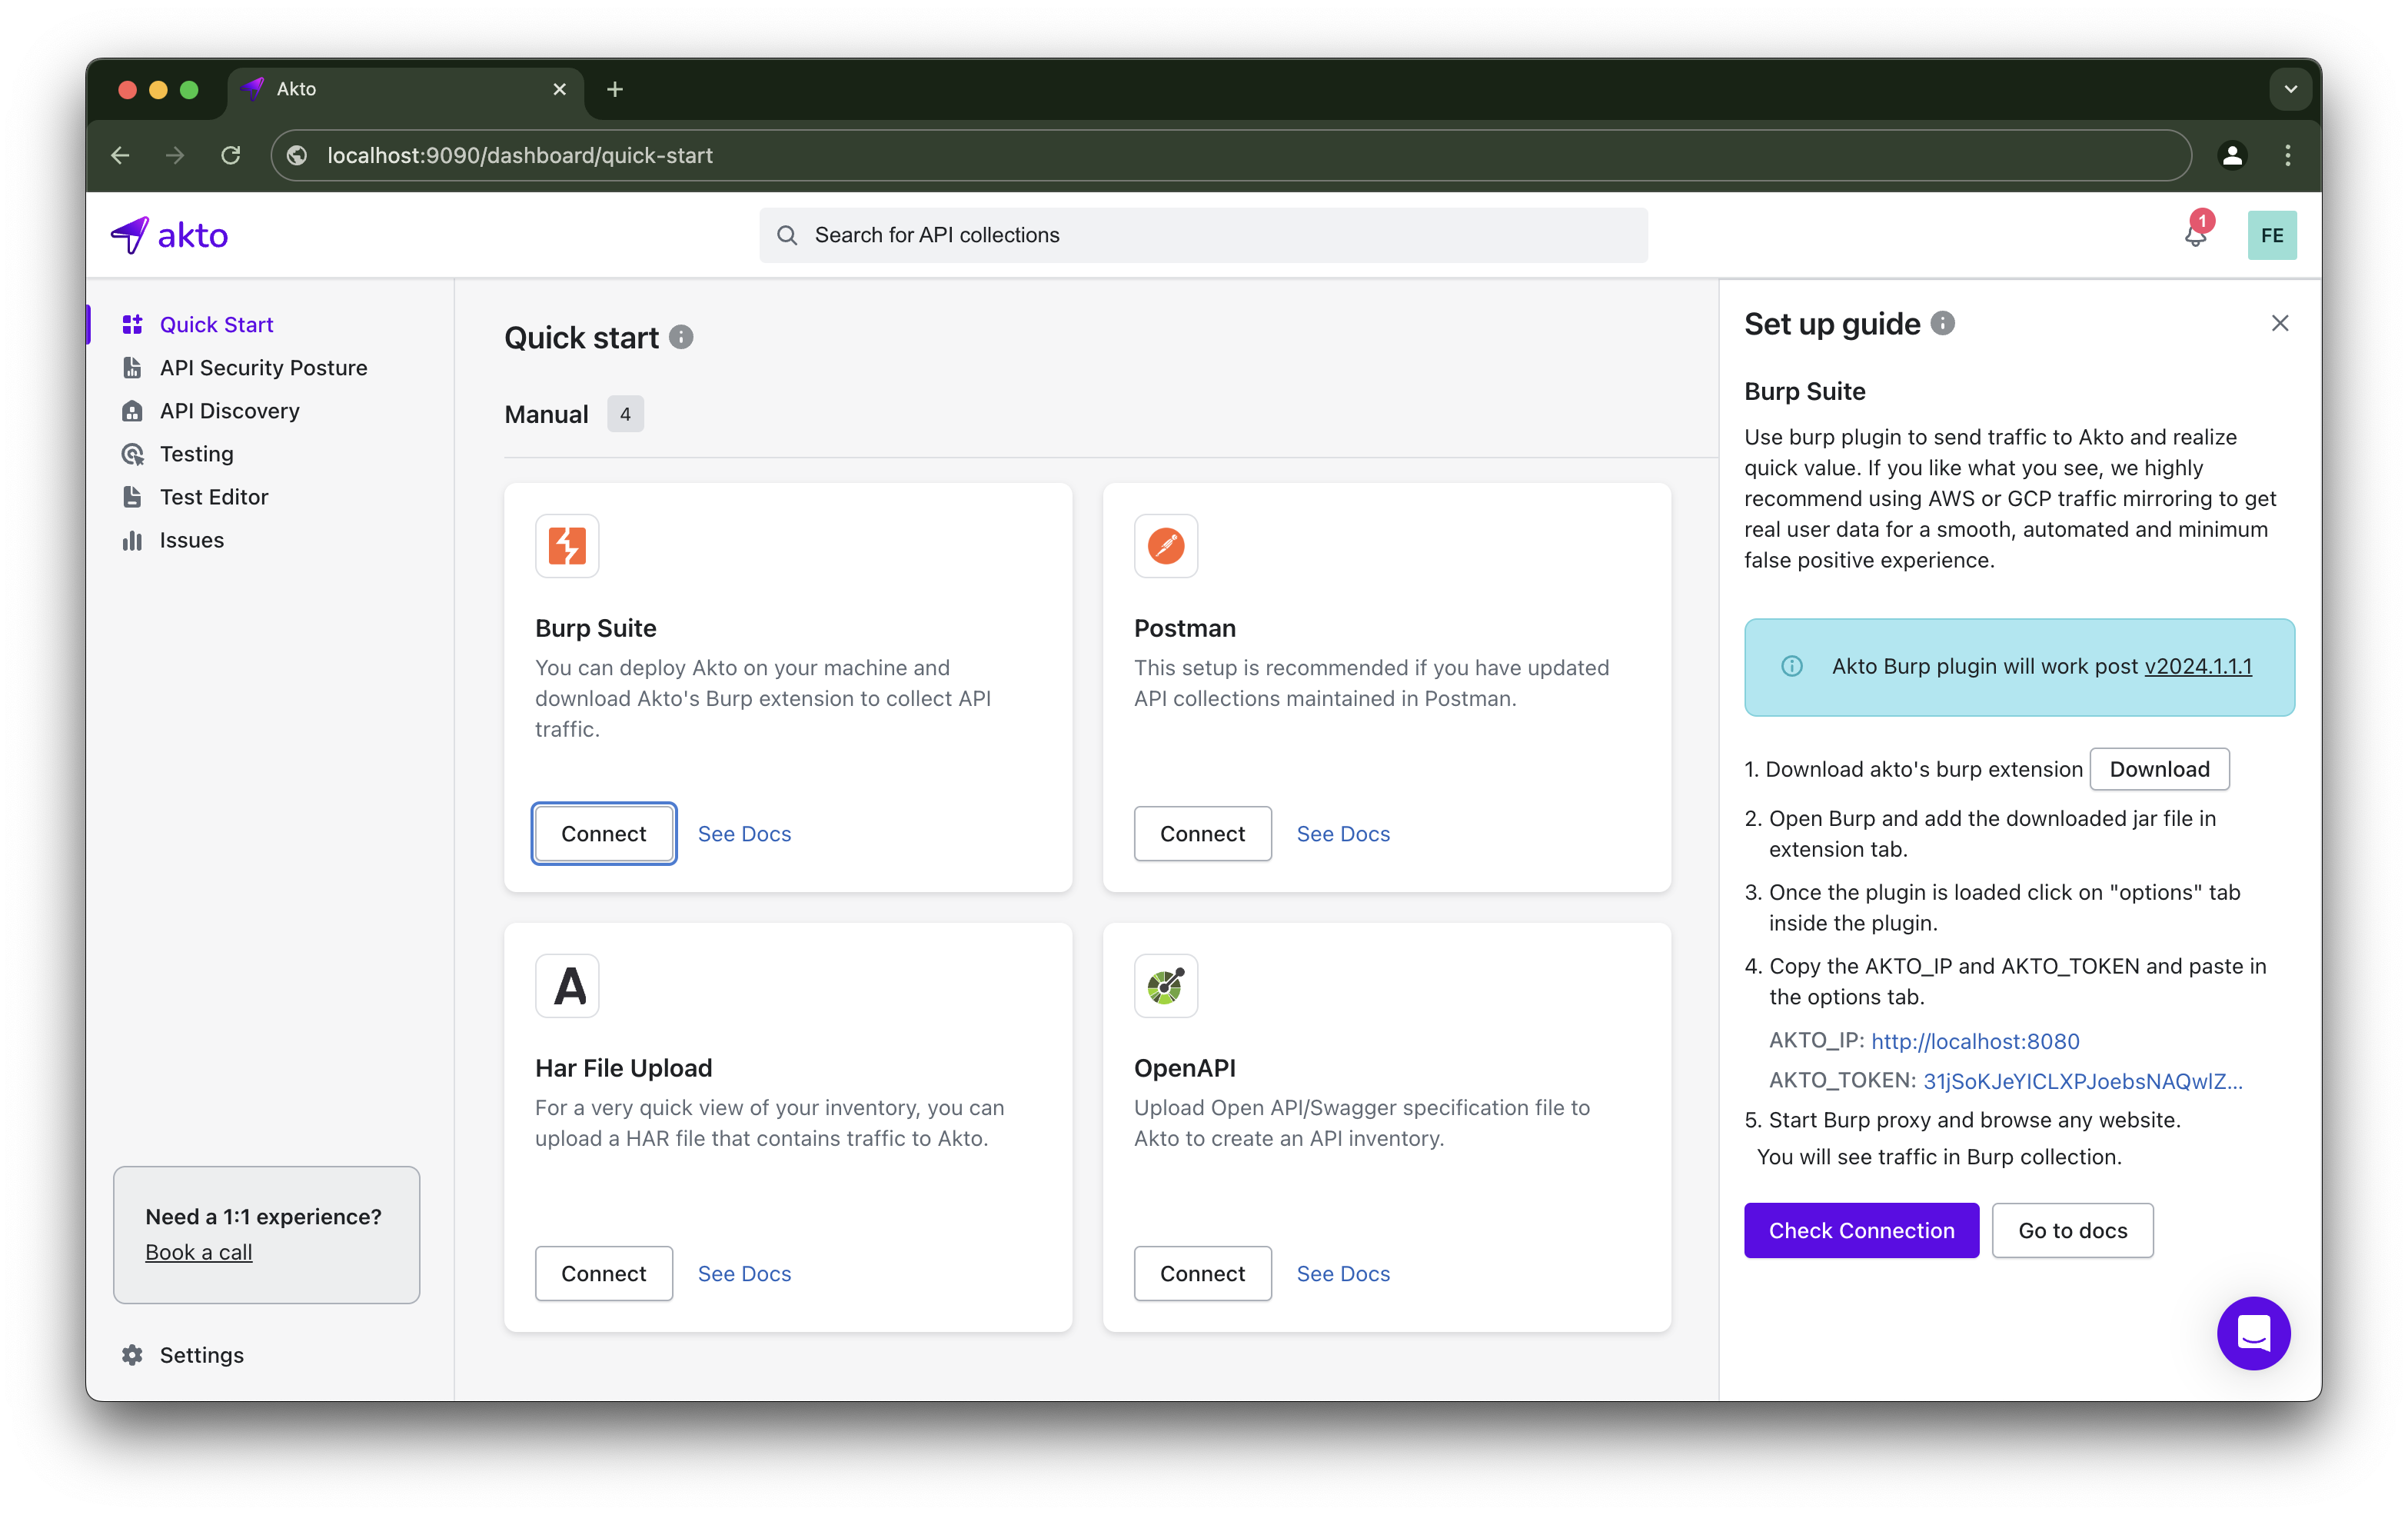Click the Quick start info icon
The image size is (2408, 1515).
681,337
